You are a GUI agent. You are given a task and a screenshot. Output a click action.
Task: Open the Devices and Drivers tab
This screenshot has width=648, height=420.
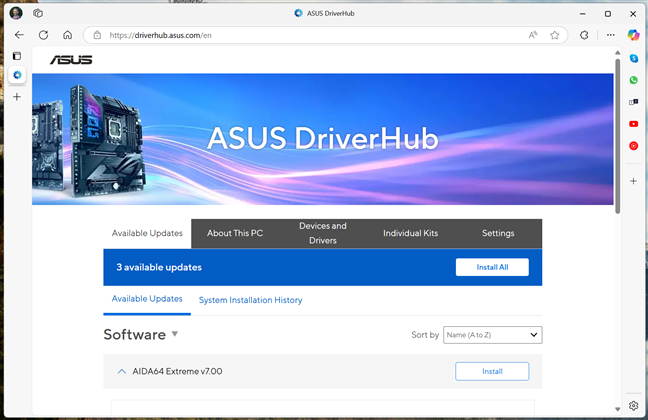click(x=322, y=233)
